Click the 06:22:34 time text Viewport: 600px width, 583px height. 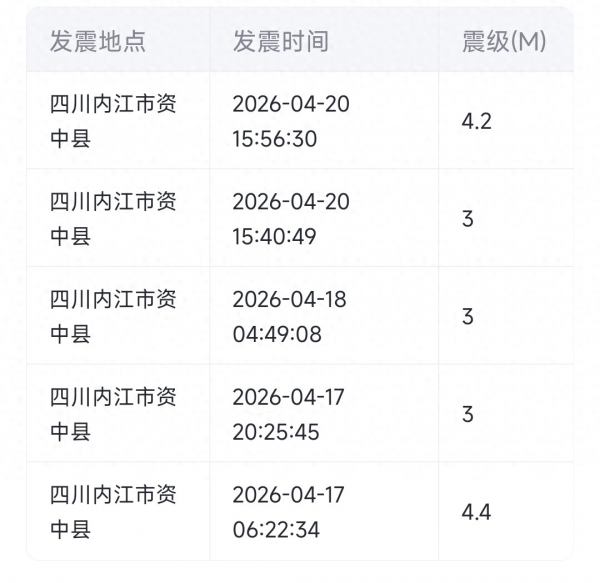pos(277,529)
